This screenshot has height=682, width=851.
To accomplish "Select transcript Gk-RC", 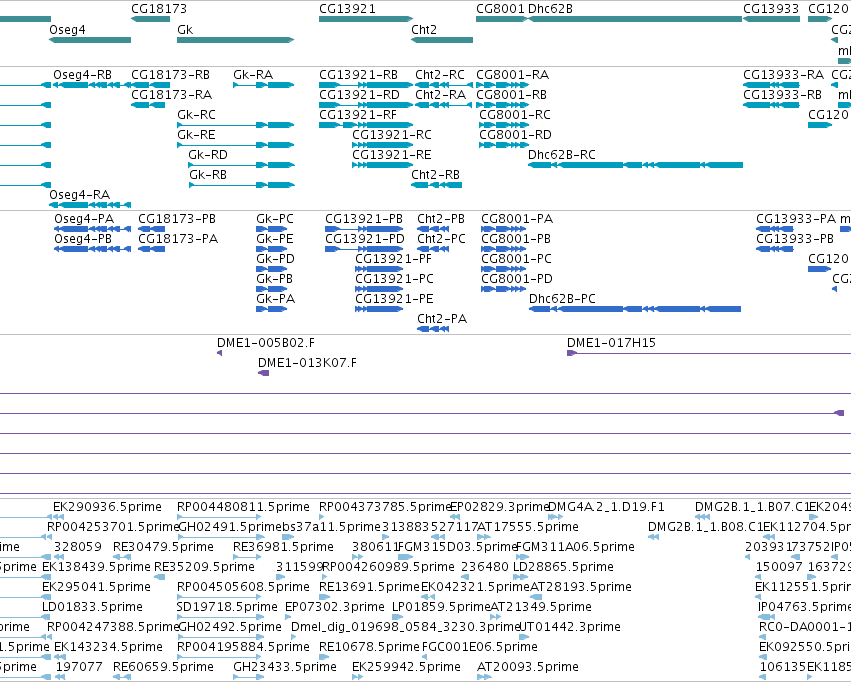I will click(196, 114).
